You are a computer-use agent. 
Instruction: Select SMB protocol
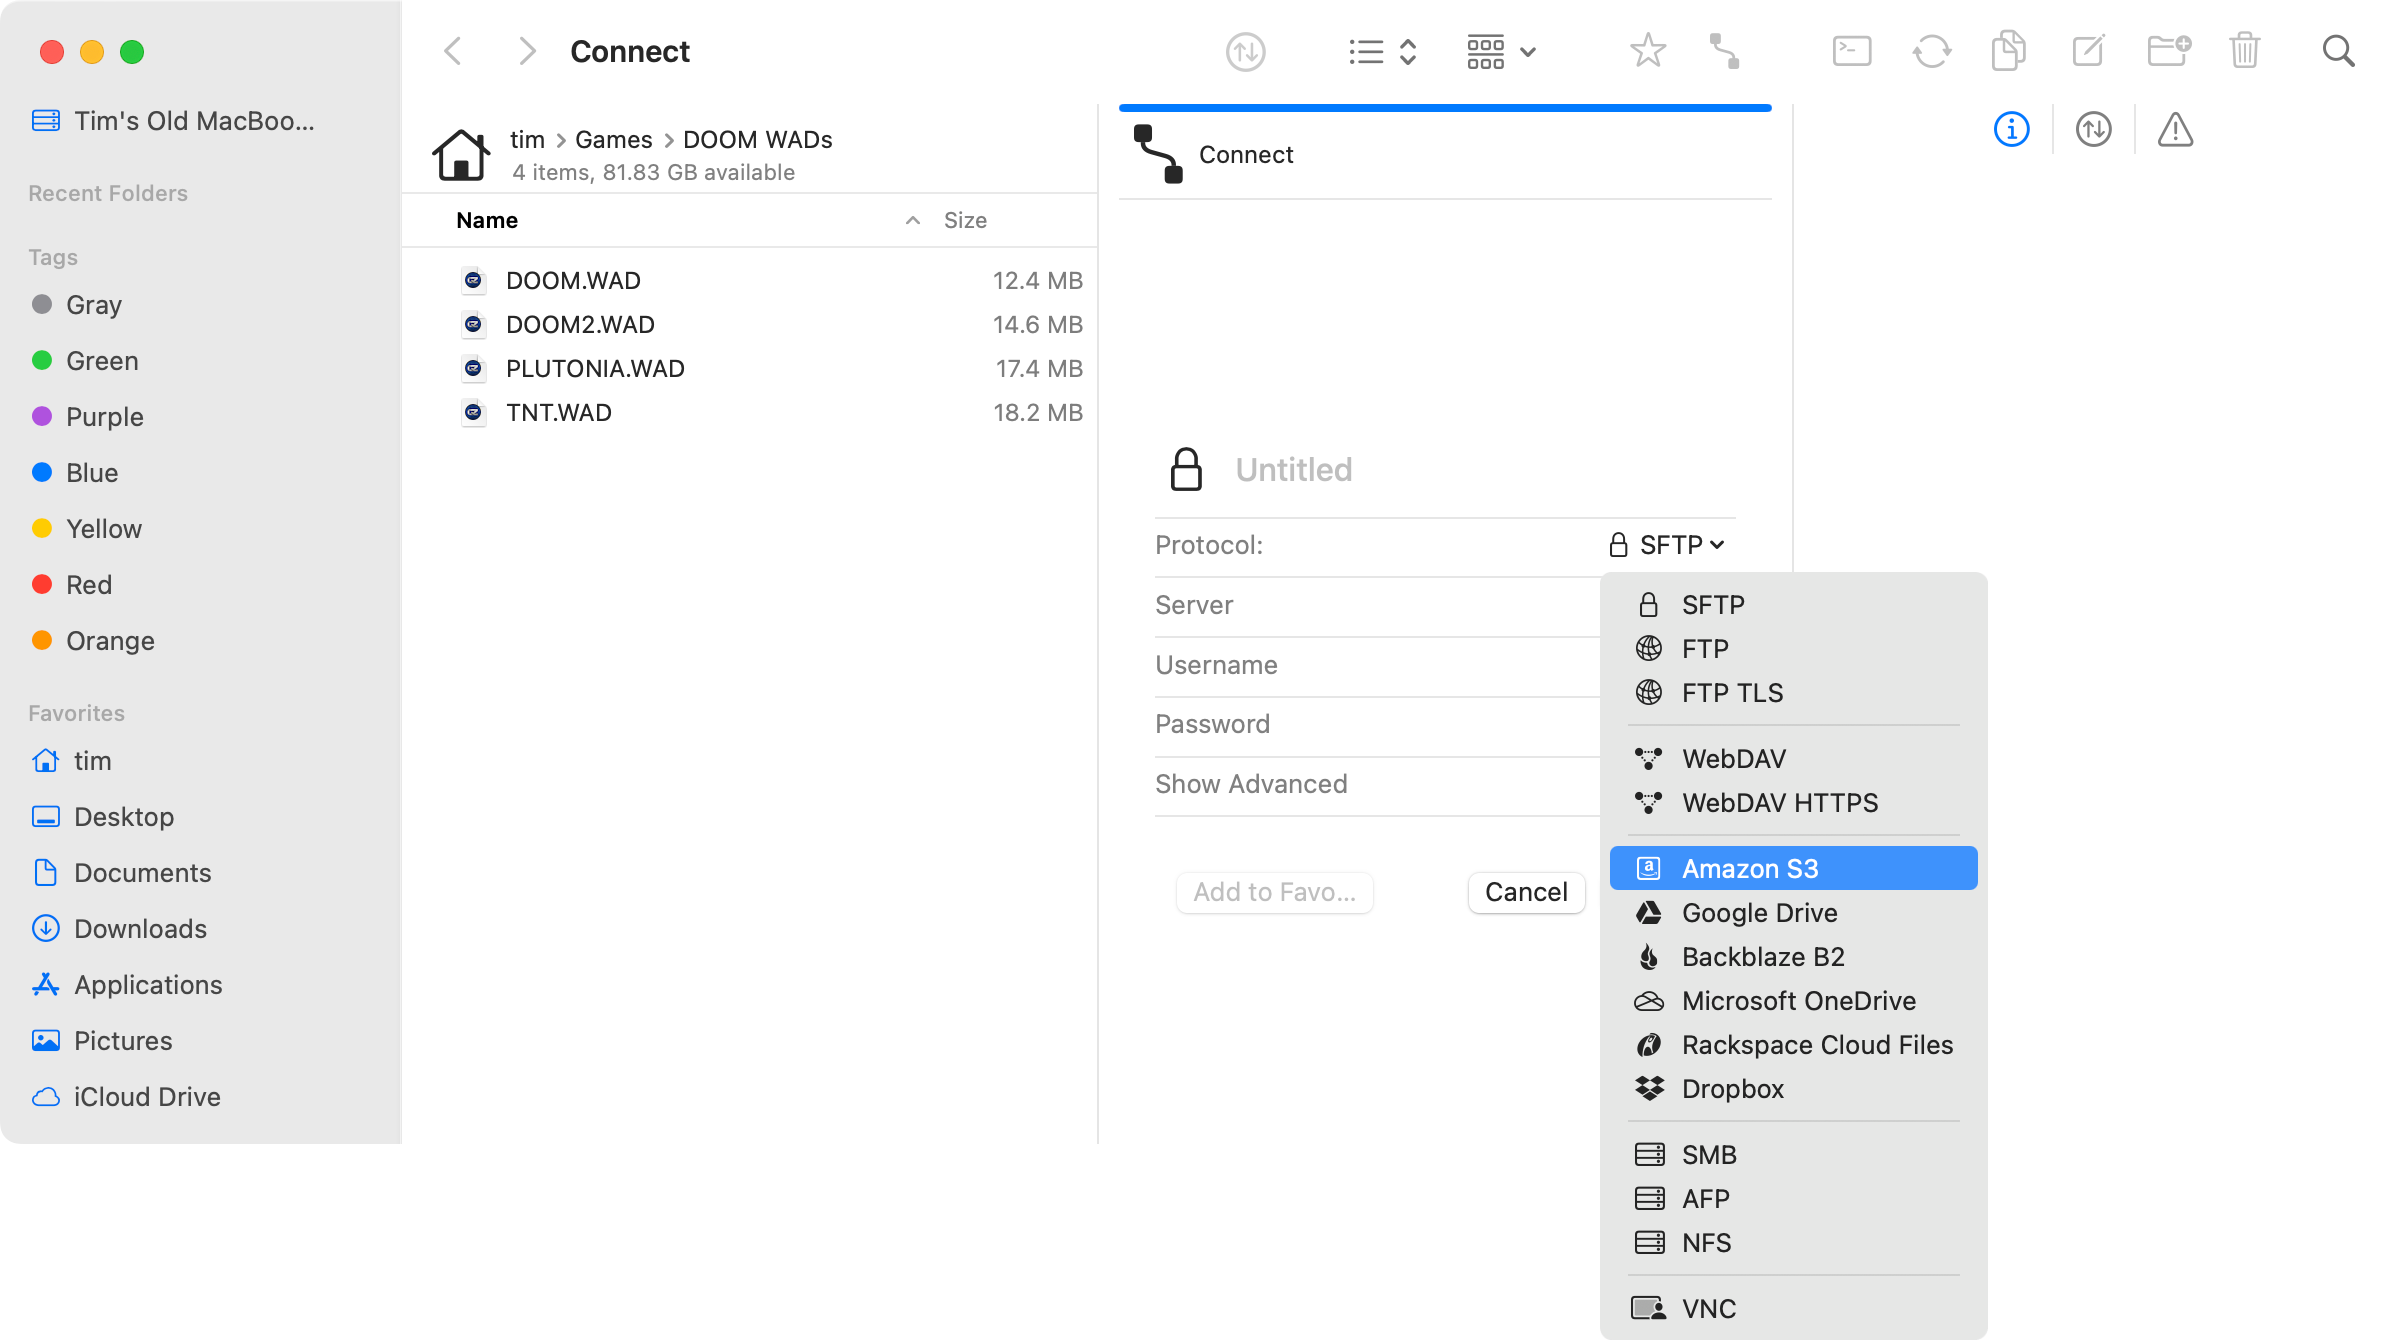tap(1793, 1154)
